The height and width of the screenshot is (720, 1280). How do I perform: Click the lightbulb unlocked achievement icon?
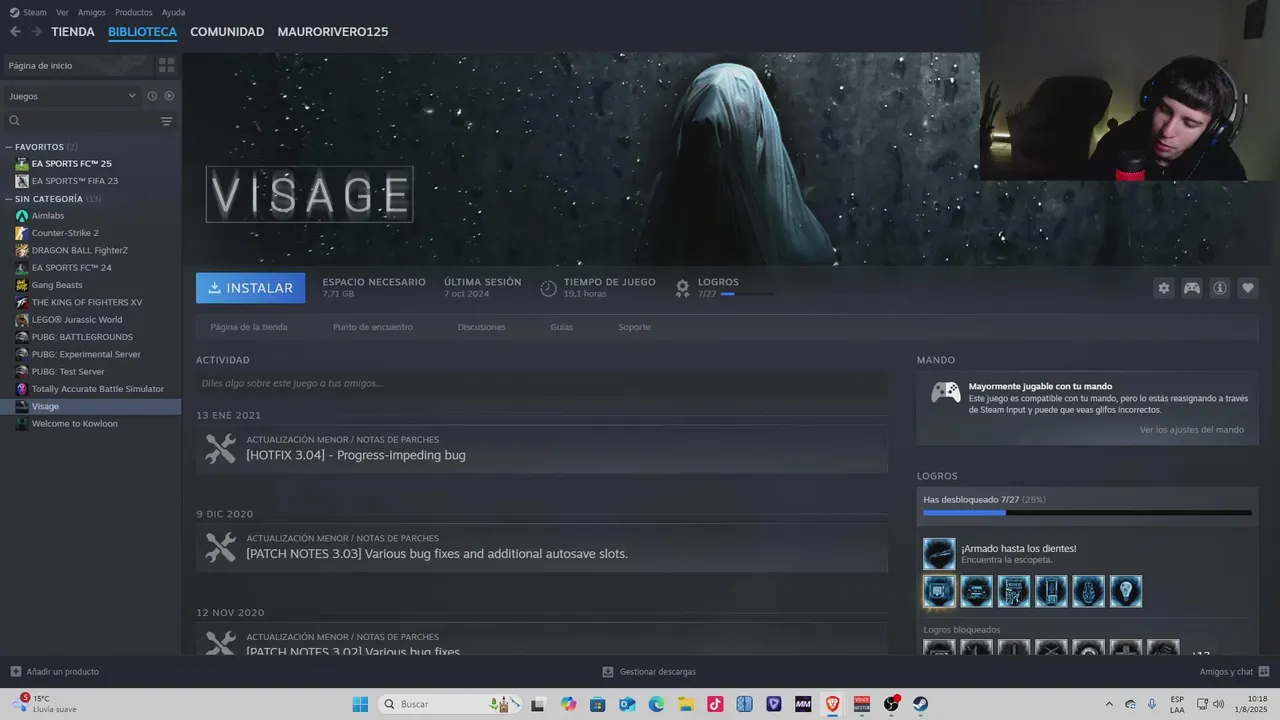[x=1126, y=591]
